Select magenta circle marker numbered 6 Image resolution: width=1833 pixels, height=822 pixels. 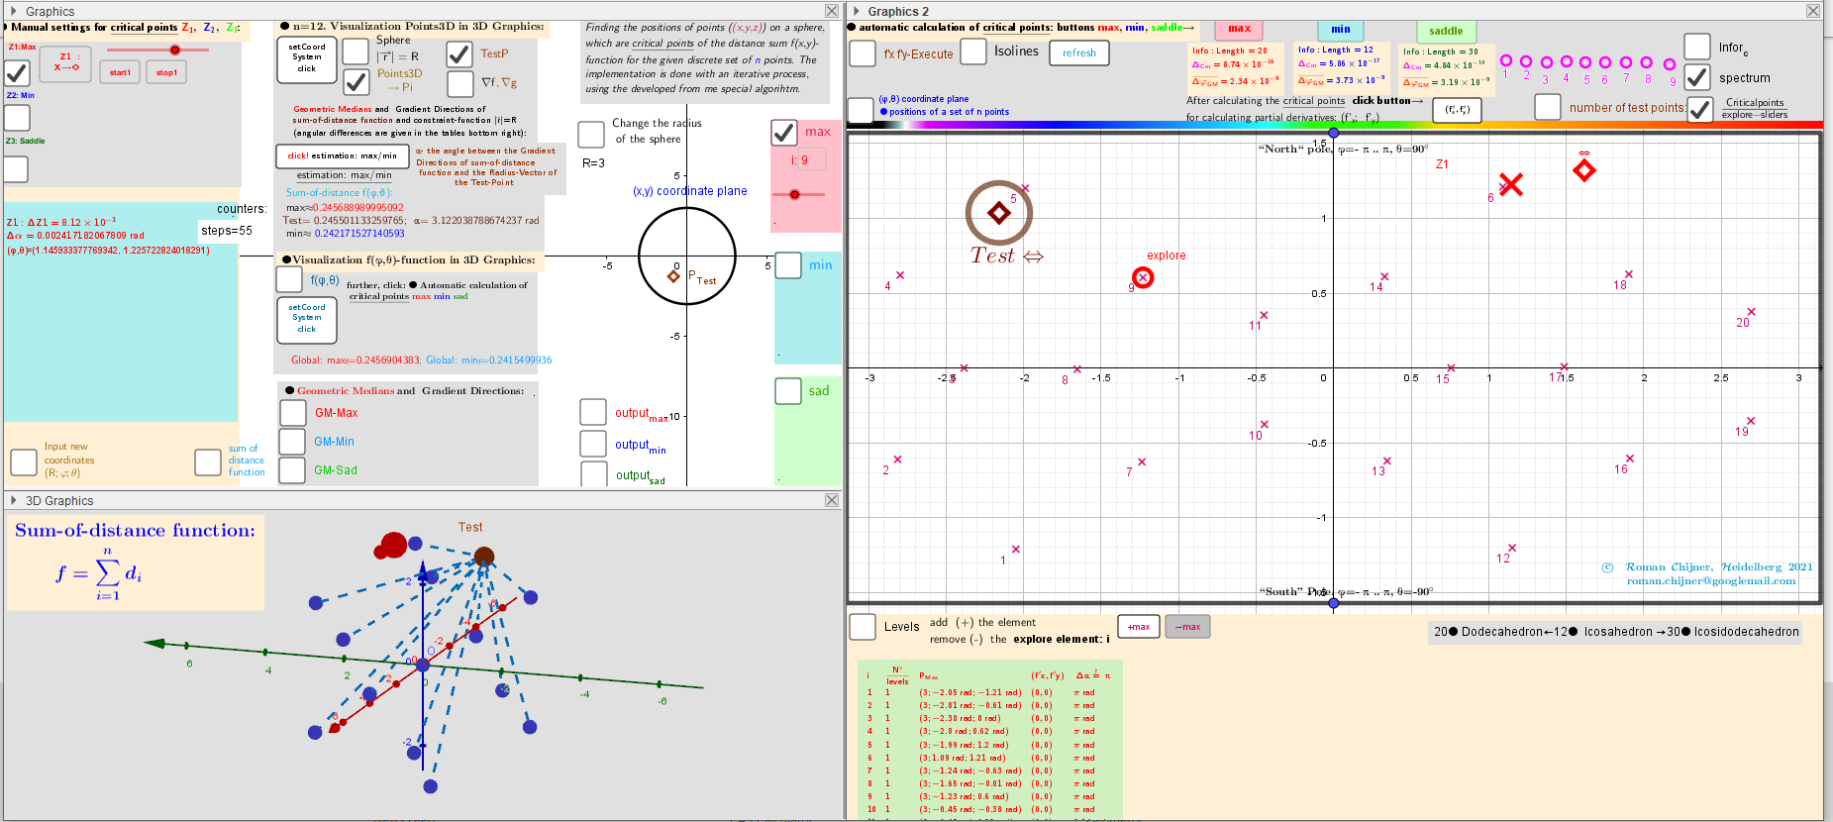(1605, 62)
